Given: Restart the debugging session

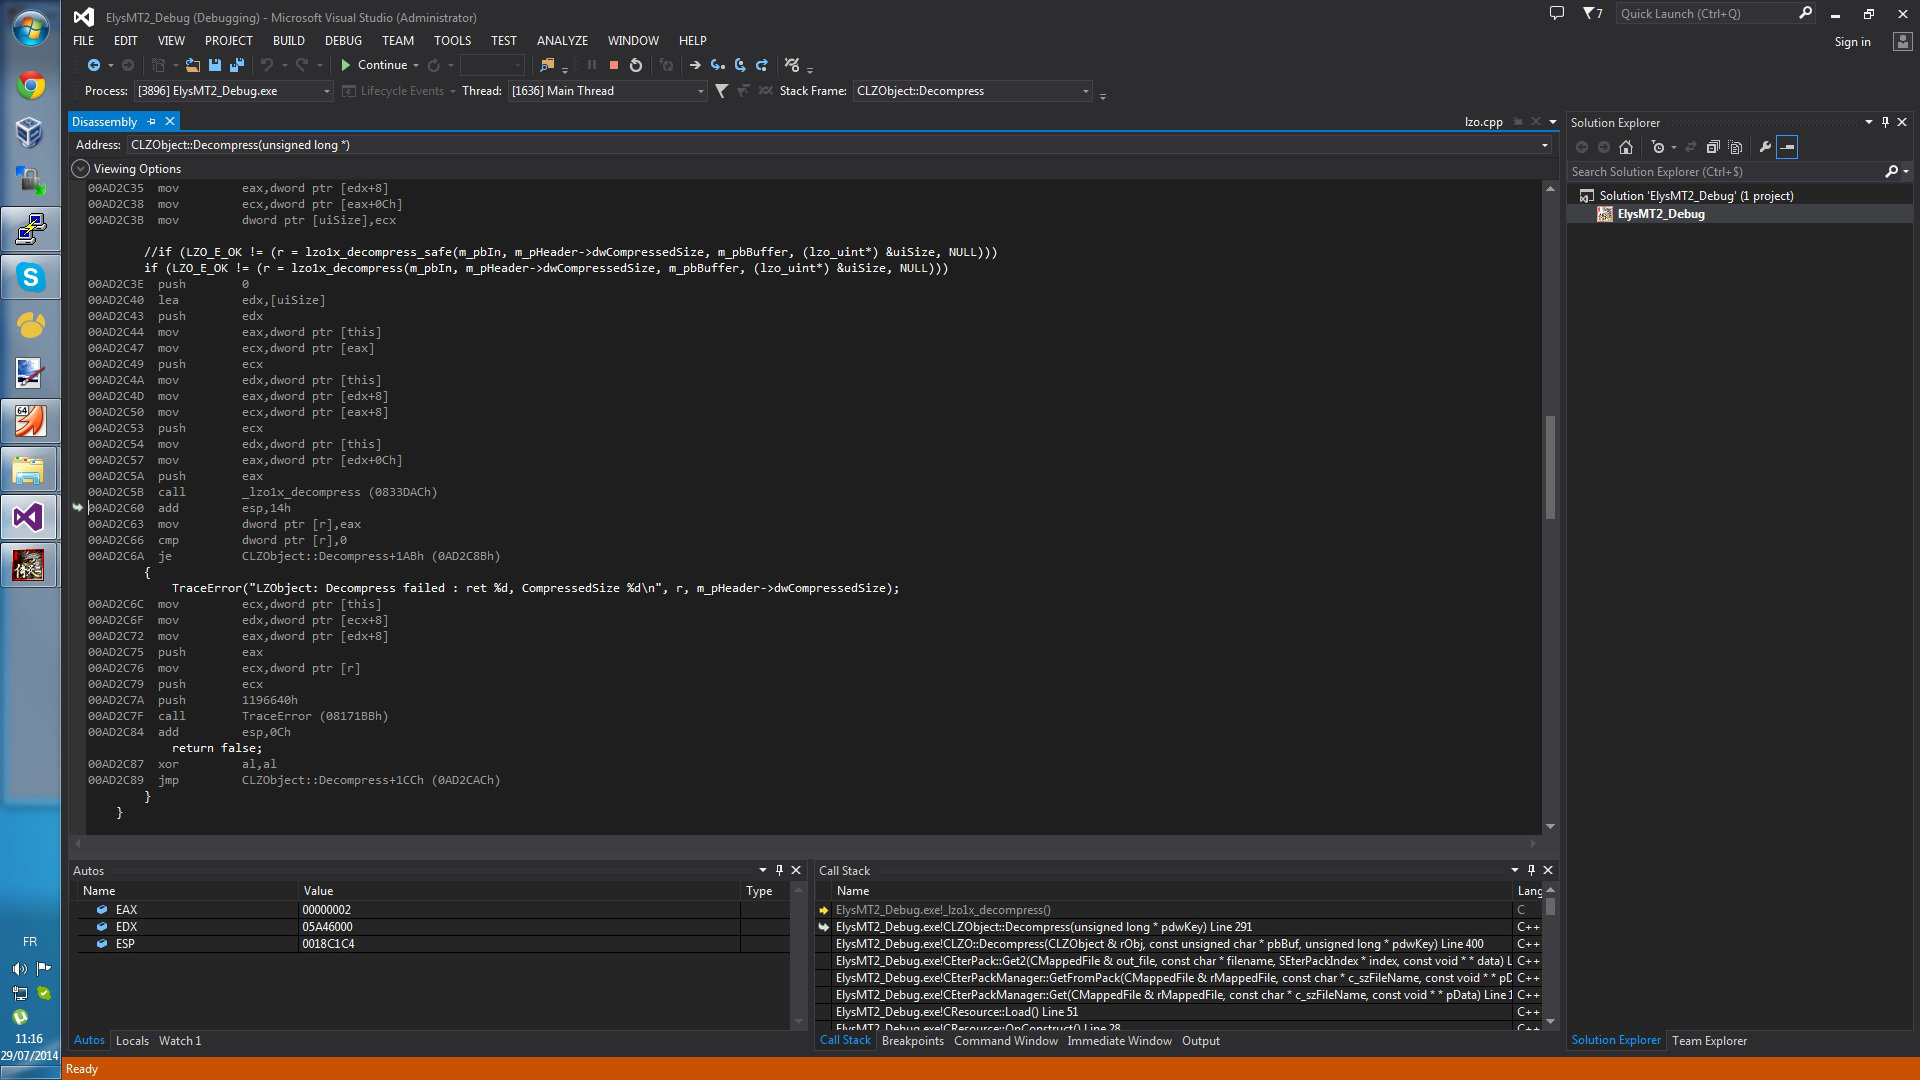Looking at the screenshot, I should tap(636, 65).
